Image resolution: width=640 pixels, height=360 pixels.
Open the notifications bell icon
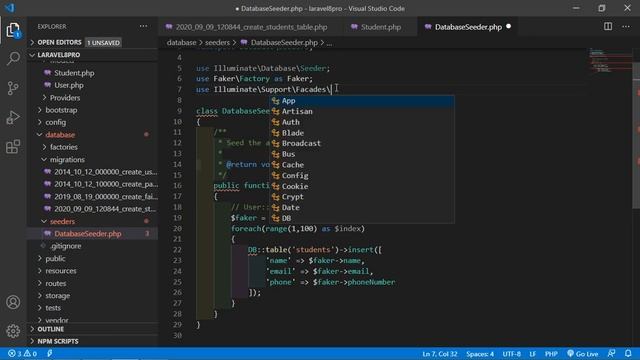pyautogui.click(x=628, y=353)
